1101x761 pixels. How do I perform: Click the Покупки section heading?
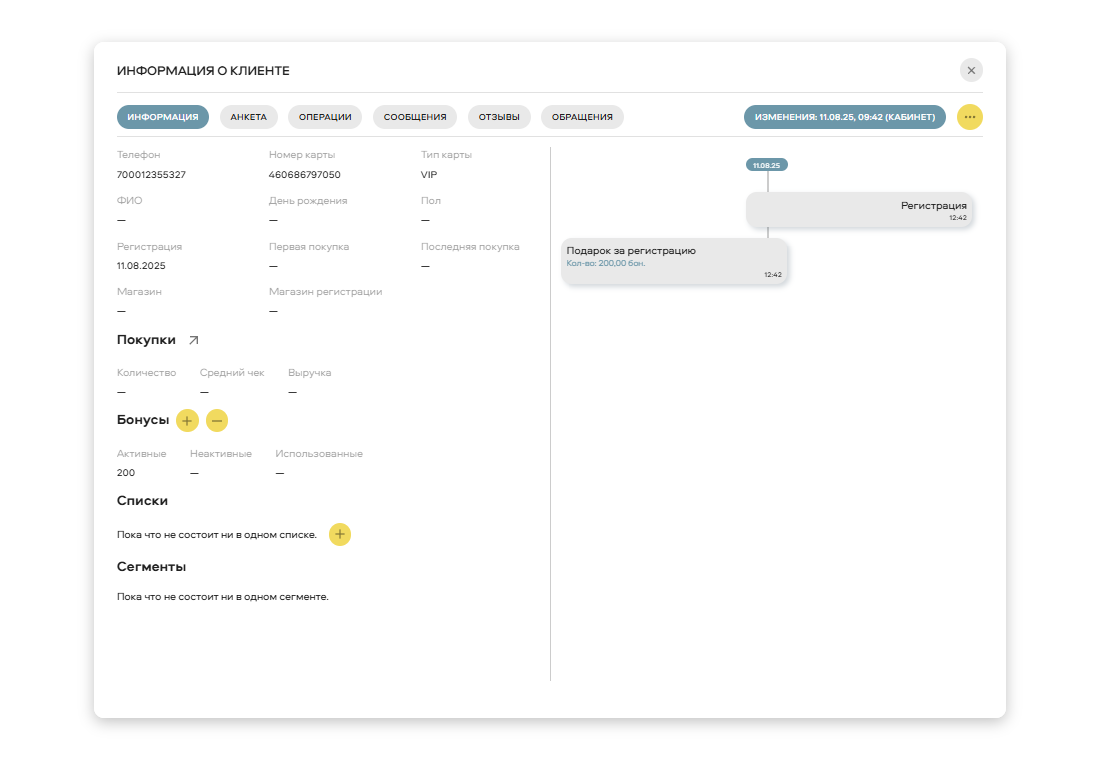click(146, 340)
